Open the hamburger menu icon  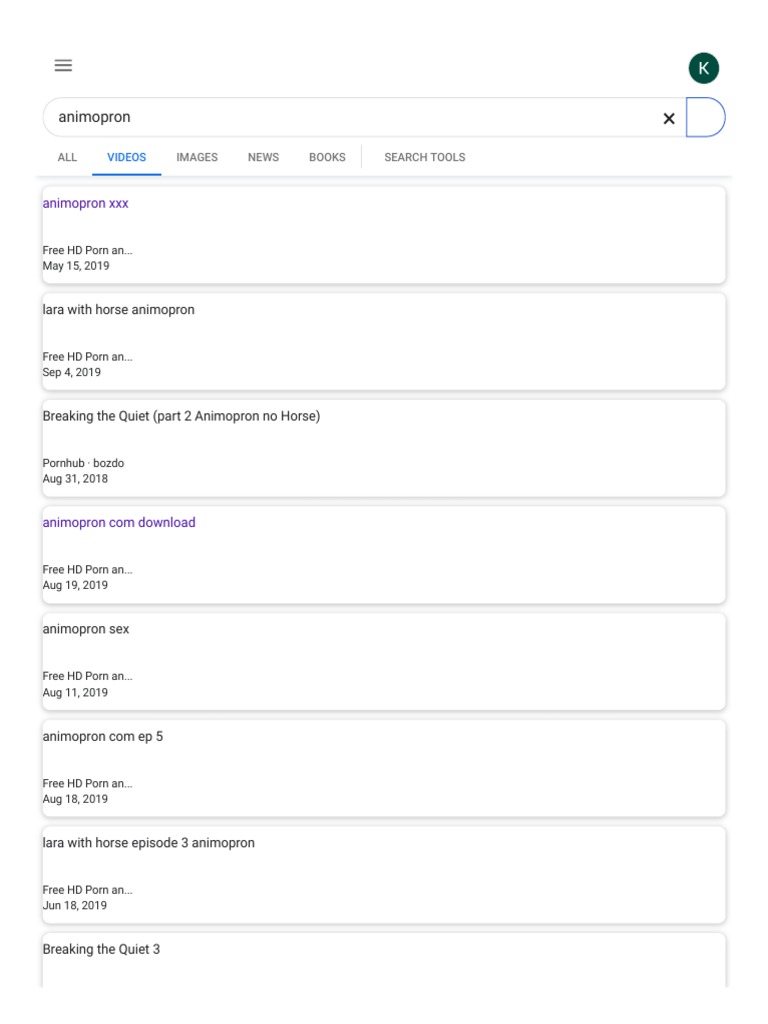(x=63, y=65)
